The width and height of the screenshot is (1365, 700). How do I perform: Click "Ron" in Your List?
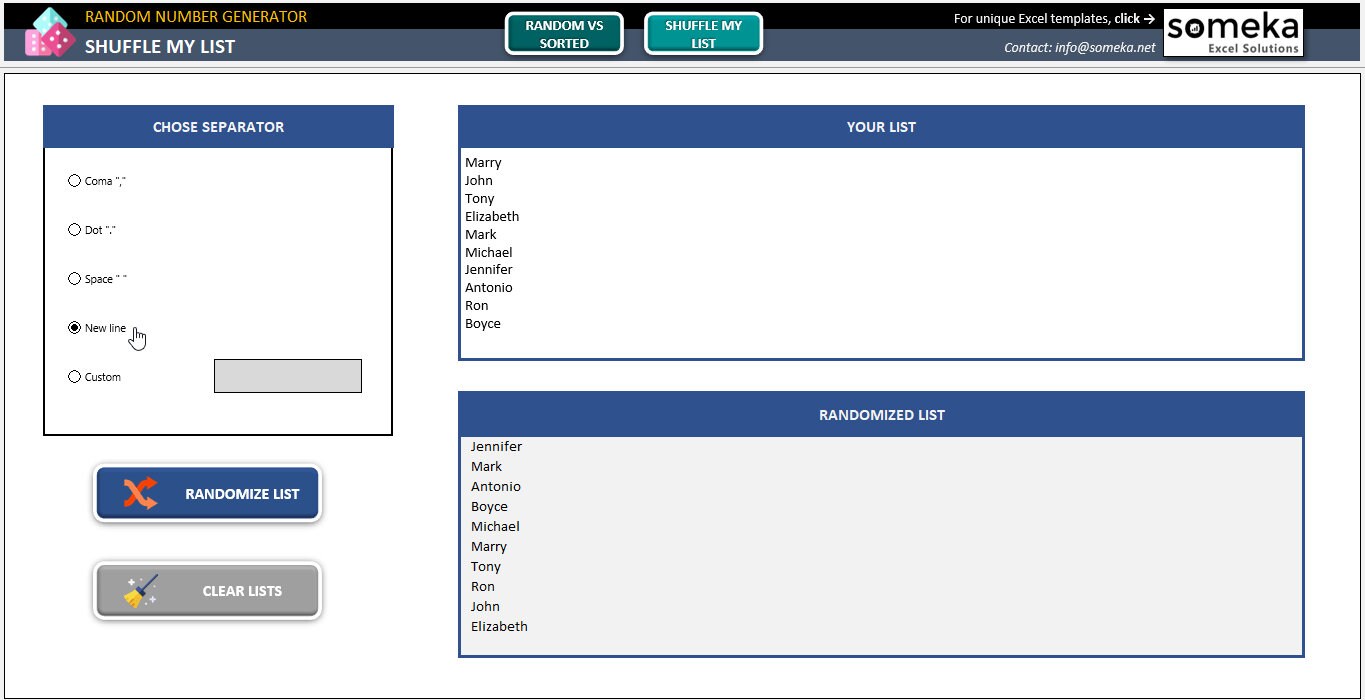click(477, 306)
